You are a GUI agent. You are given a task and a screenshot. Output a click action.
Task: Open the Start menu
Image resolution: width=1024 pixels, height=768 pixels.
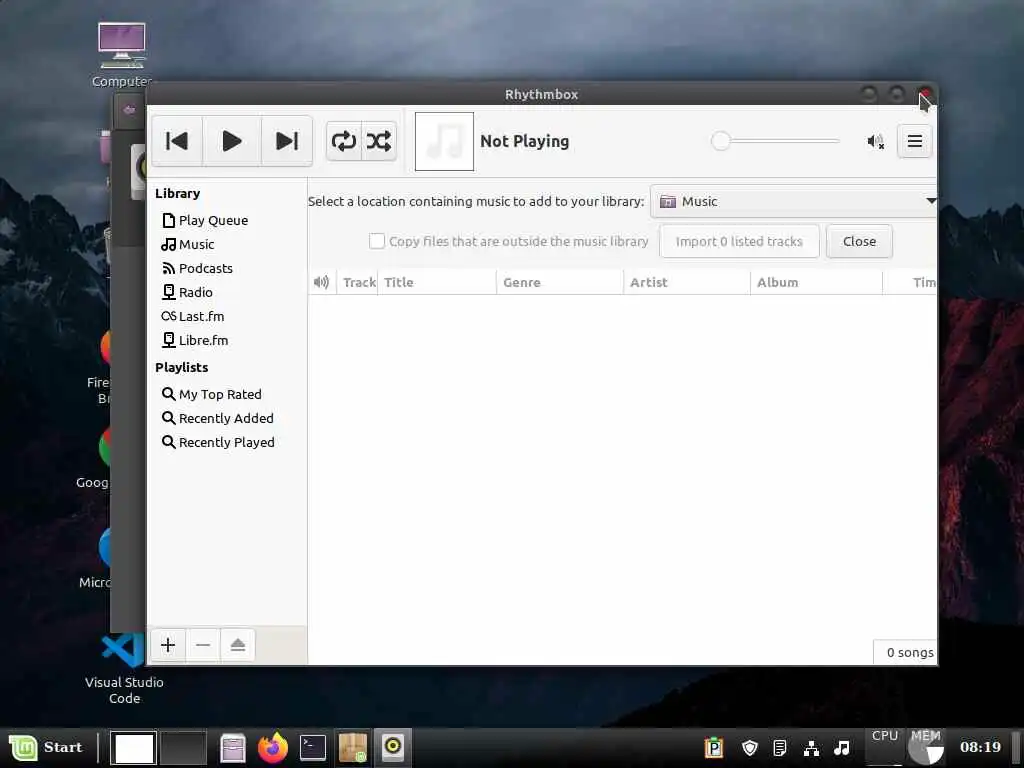(x=46, y=747)
